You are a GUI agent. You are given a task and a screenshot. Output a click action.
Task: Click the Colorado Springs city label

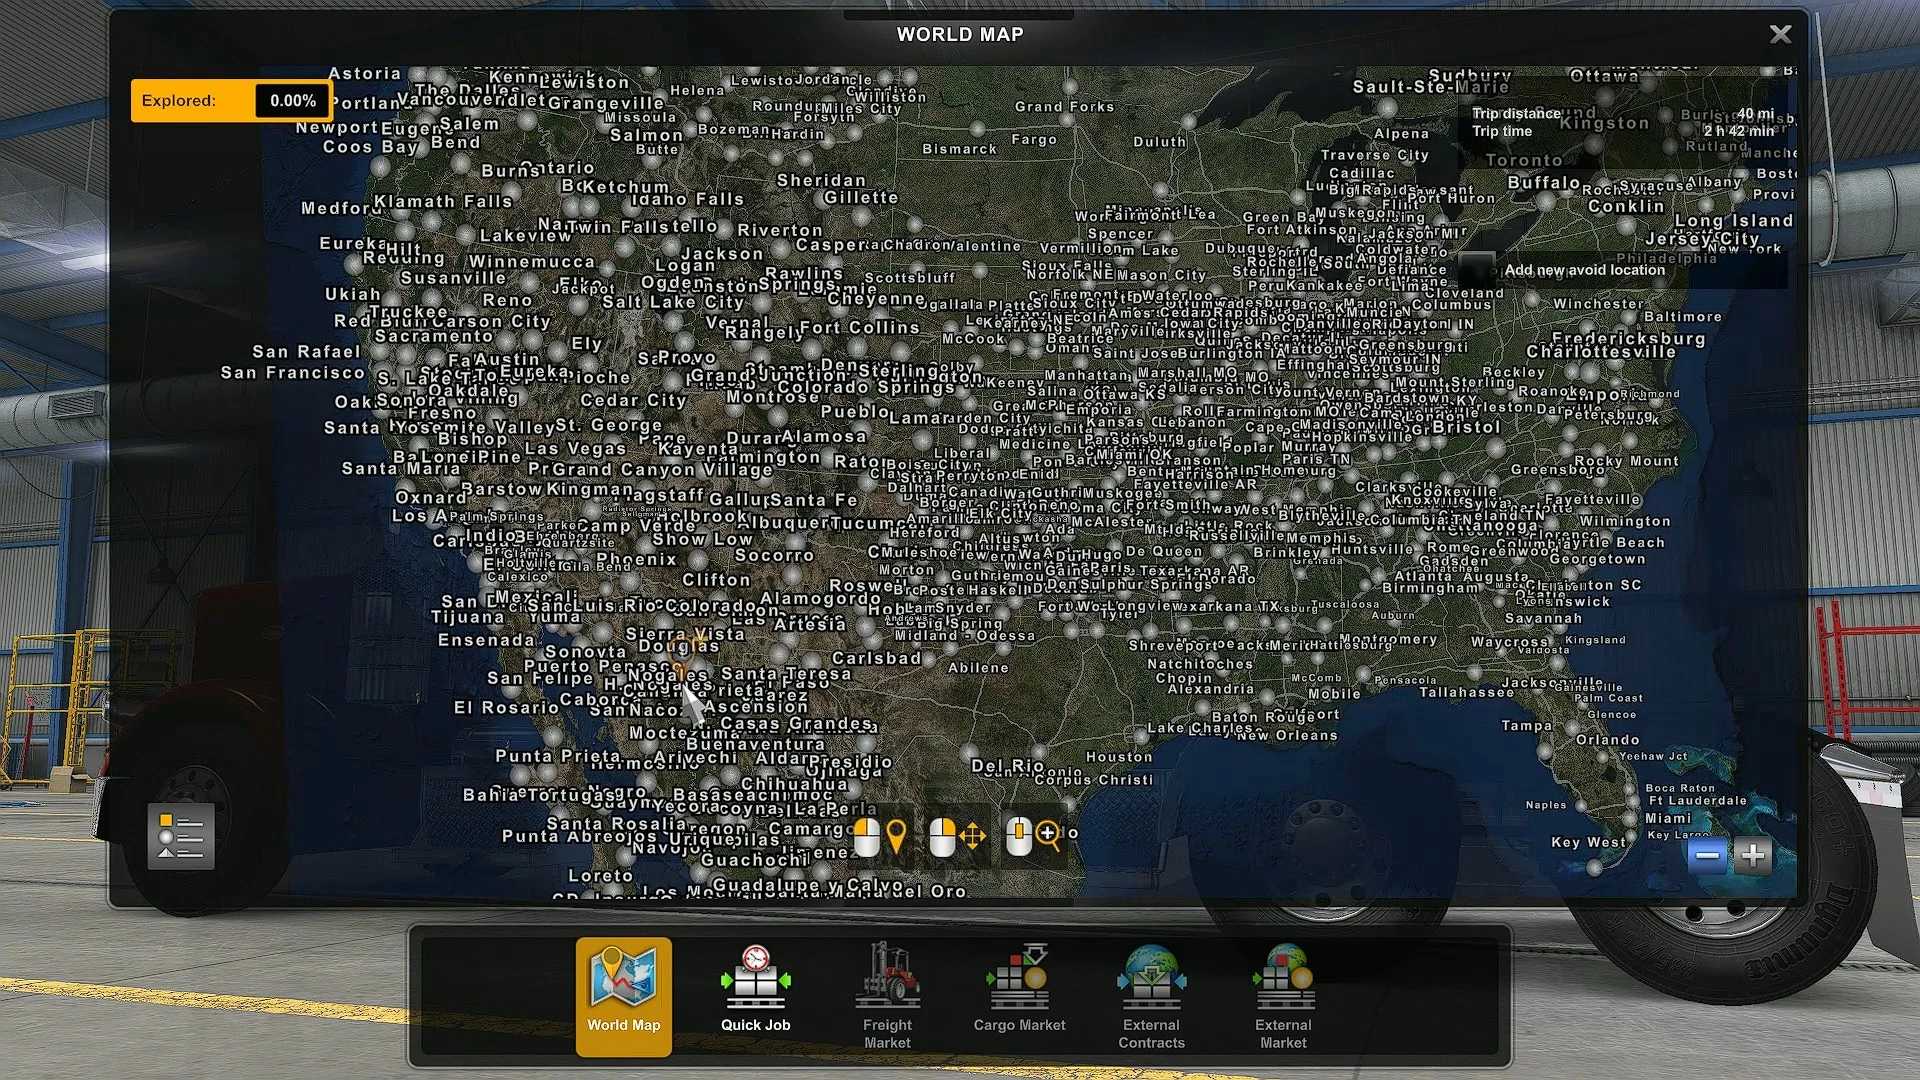coord(865,387)
